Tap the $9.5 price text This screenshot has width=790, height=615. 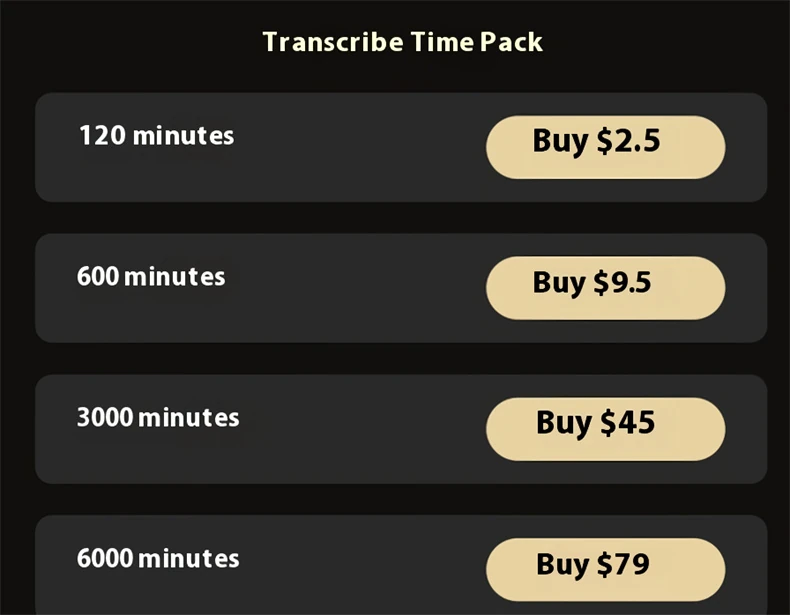tap(622, 282)
